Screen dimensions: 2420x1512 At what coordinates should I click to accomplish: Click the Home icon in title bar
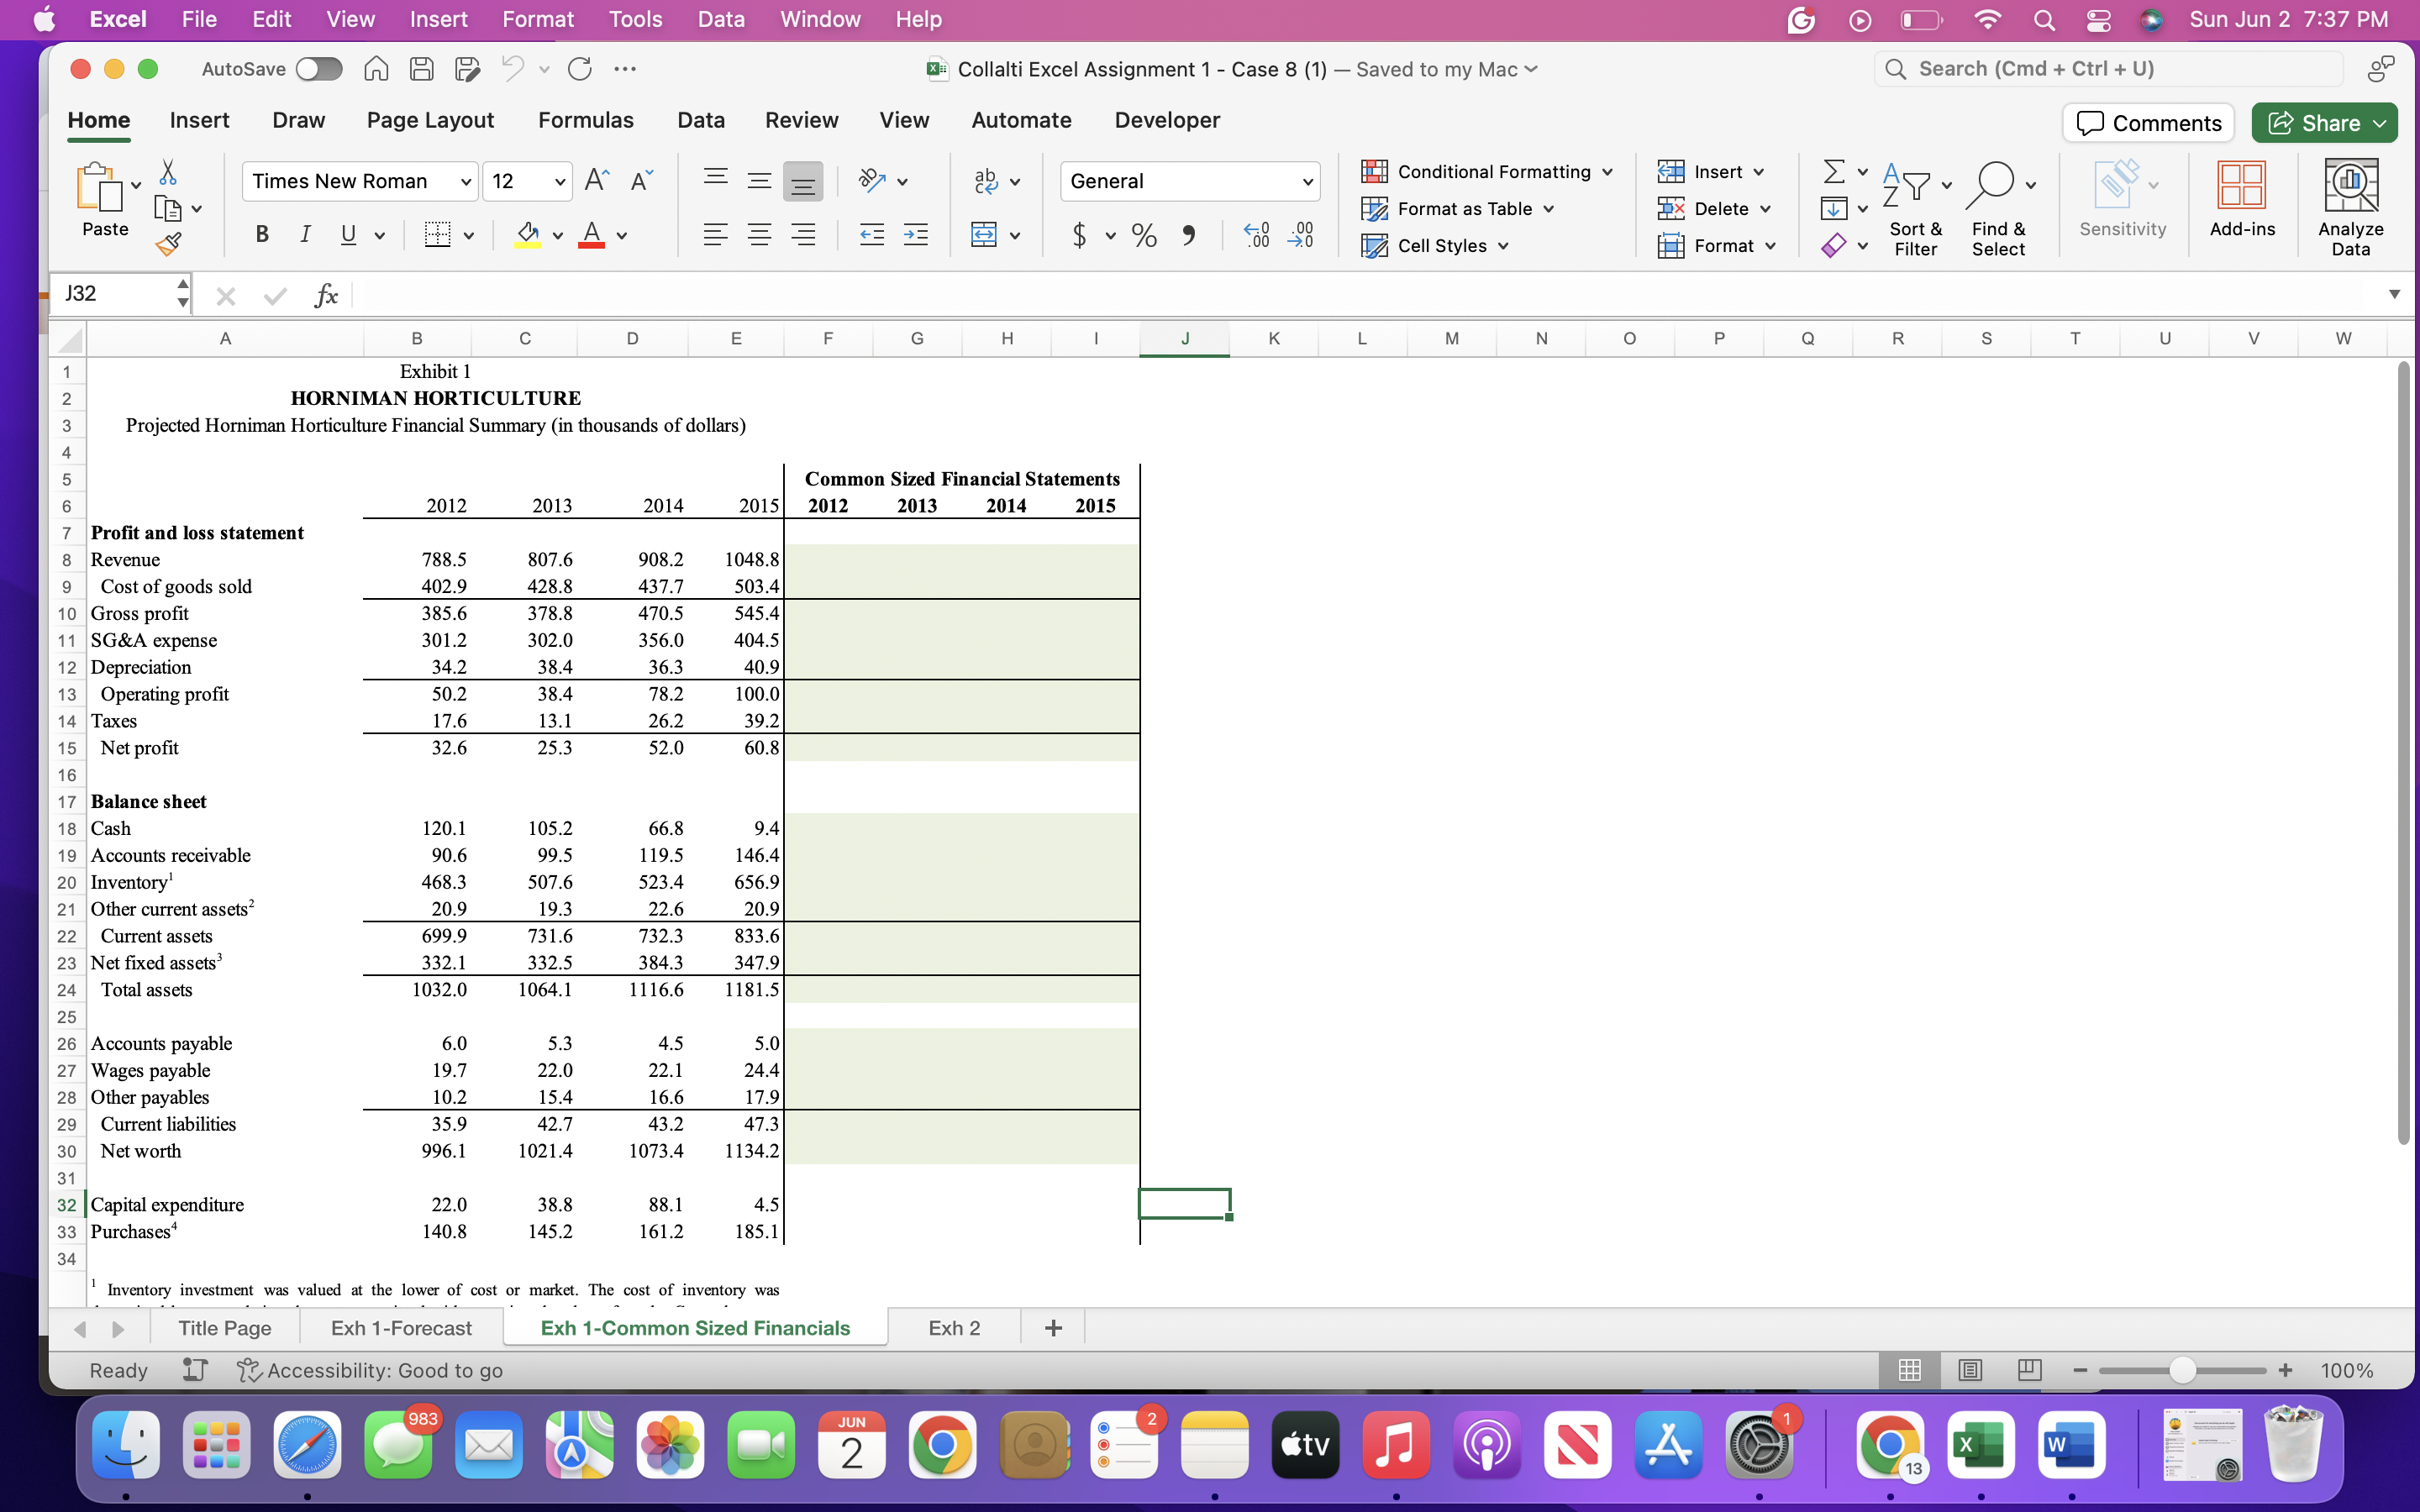[376, 69]
